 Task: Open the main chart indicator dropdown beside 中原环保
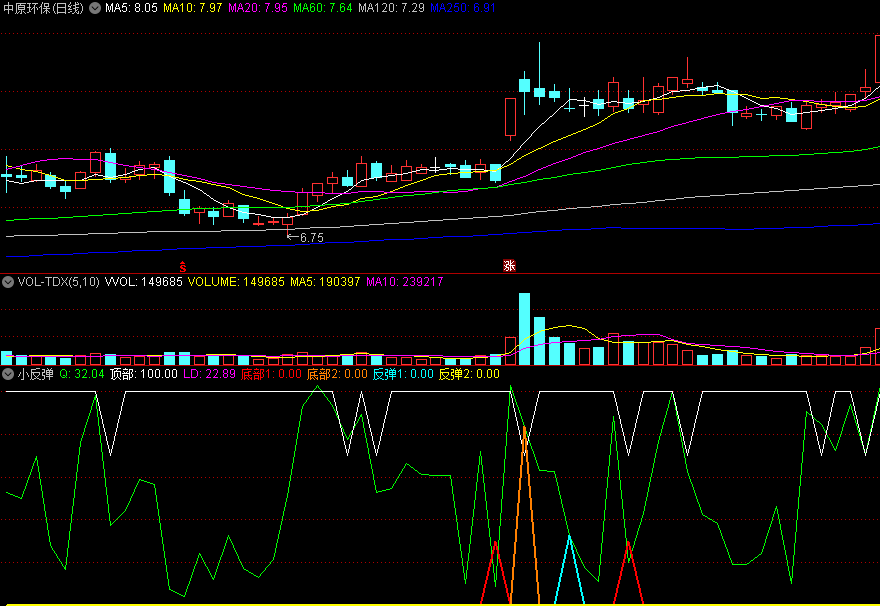pos(95,8)
